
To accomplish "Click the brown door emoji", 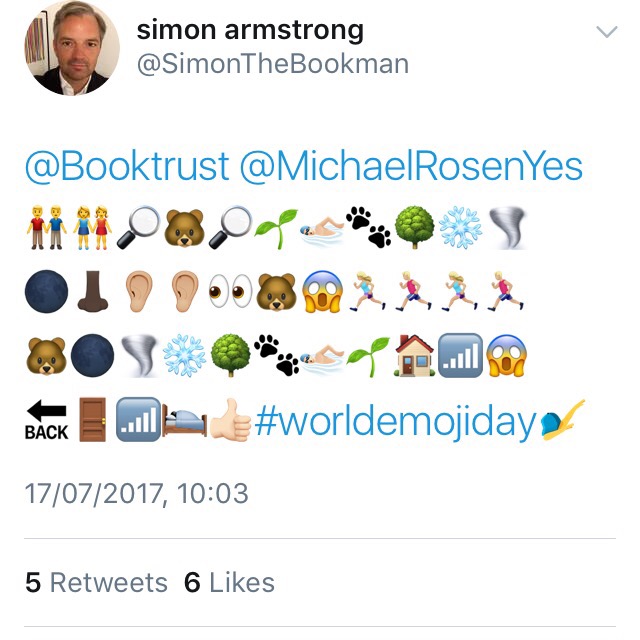I will point(93,420).
